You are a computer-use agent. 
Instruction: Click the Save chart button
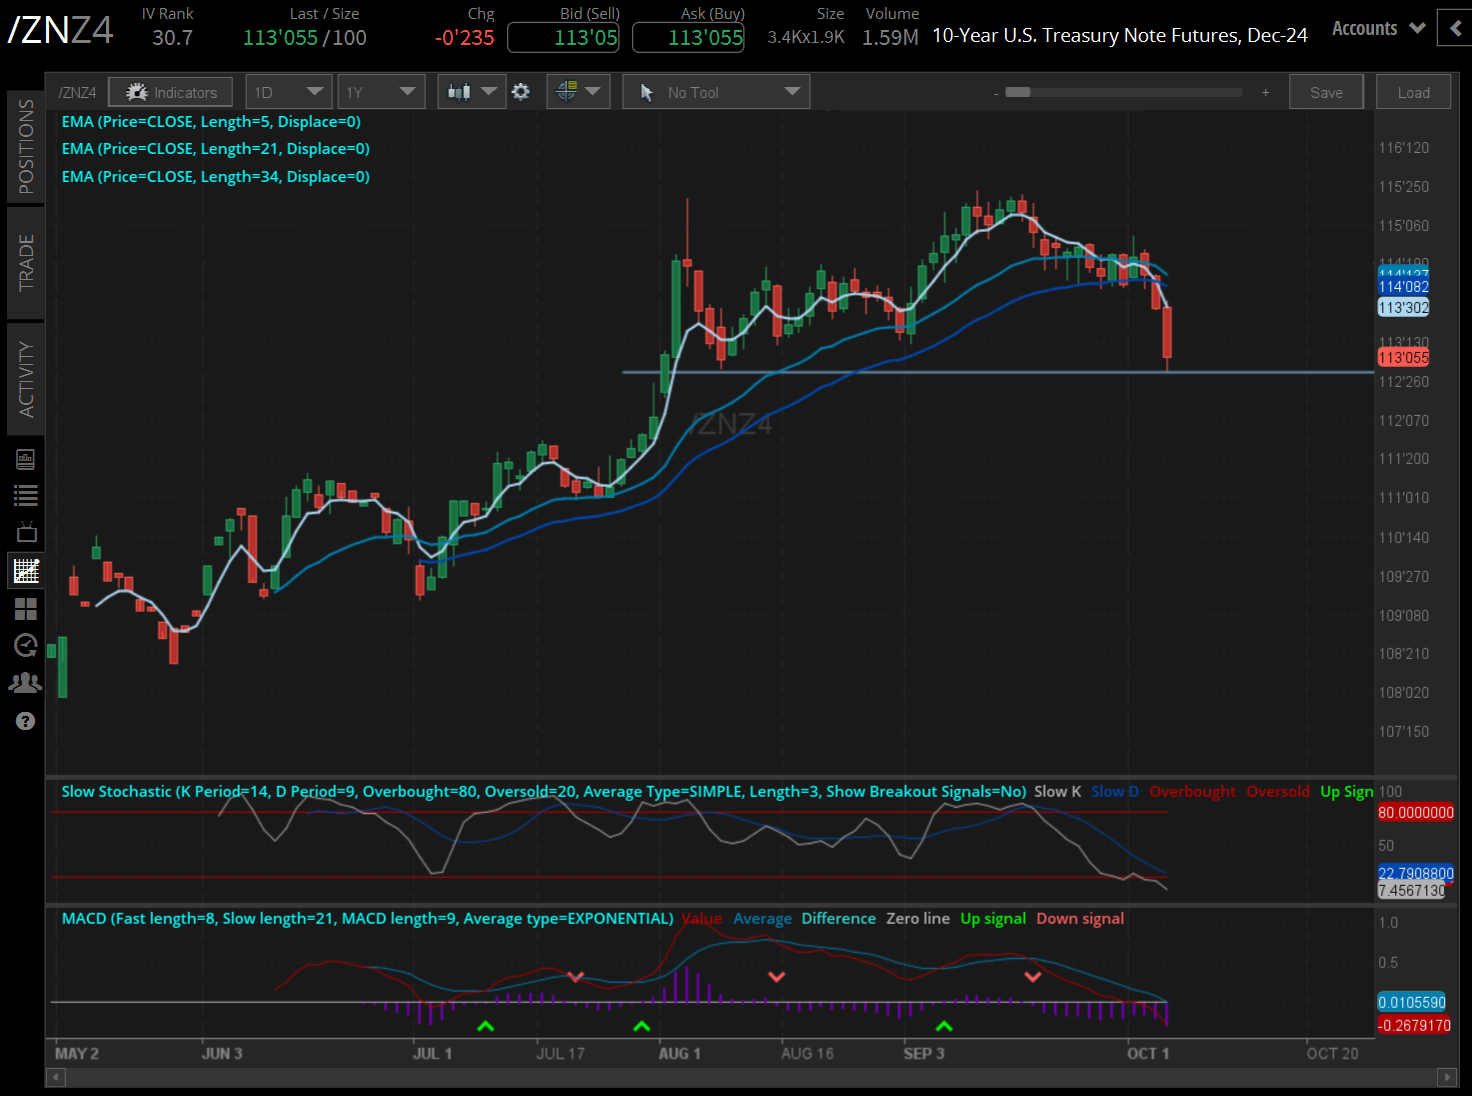pyautogui.click(x=1326, y=91)
